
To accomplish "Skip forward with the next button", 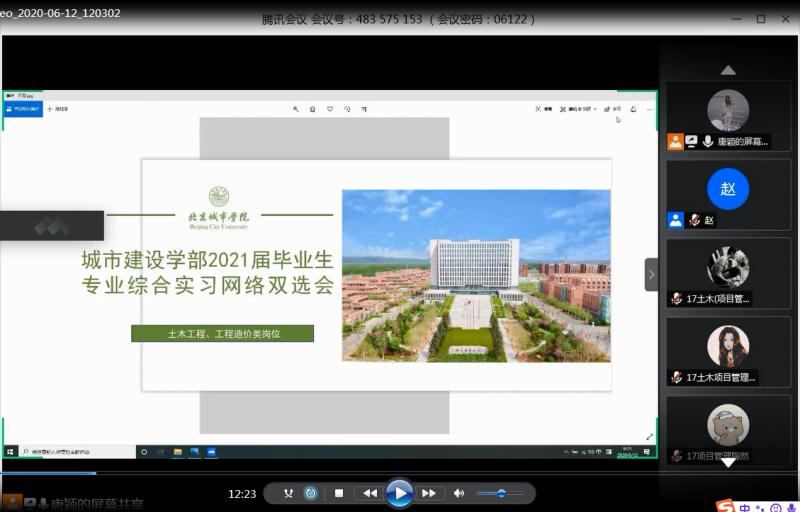I will coord(429,493).
